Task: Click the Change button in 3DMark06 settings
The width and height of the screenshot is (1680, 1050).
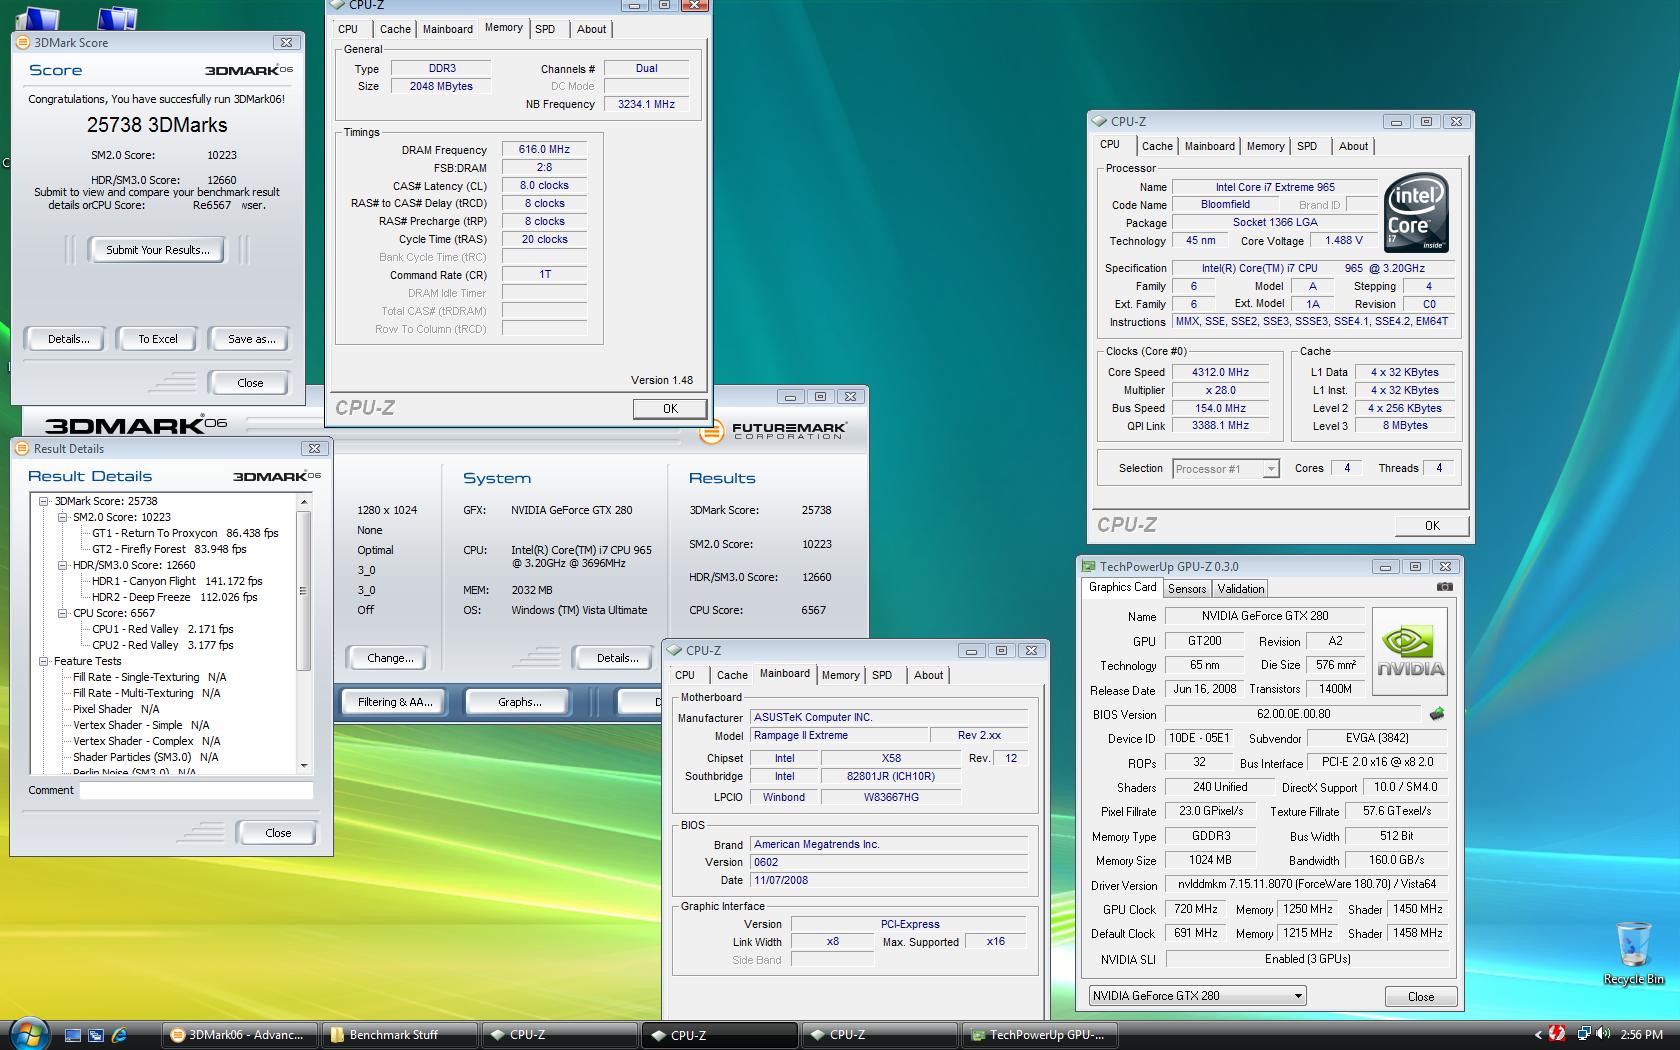Action: click(388, 658)
